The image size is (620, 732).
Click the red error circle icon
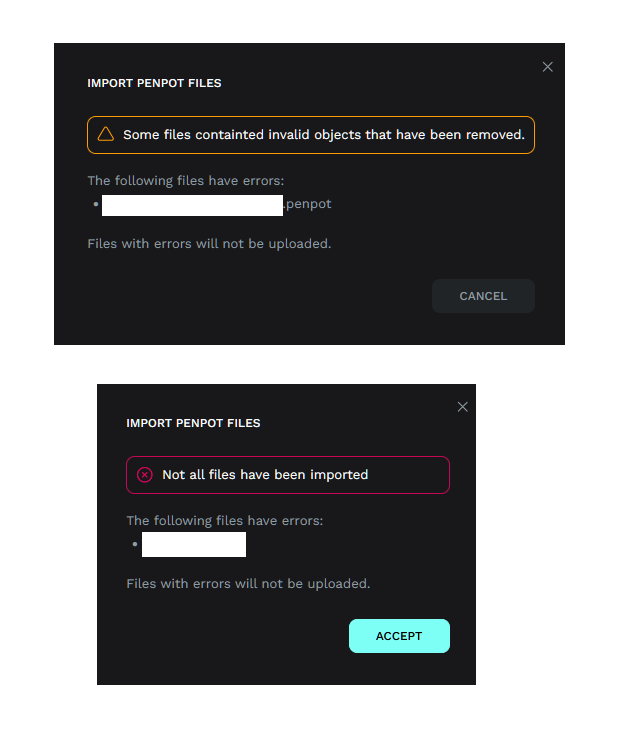click(144, 475)
